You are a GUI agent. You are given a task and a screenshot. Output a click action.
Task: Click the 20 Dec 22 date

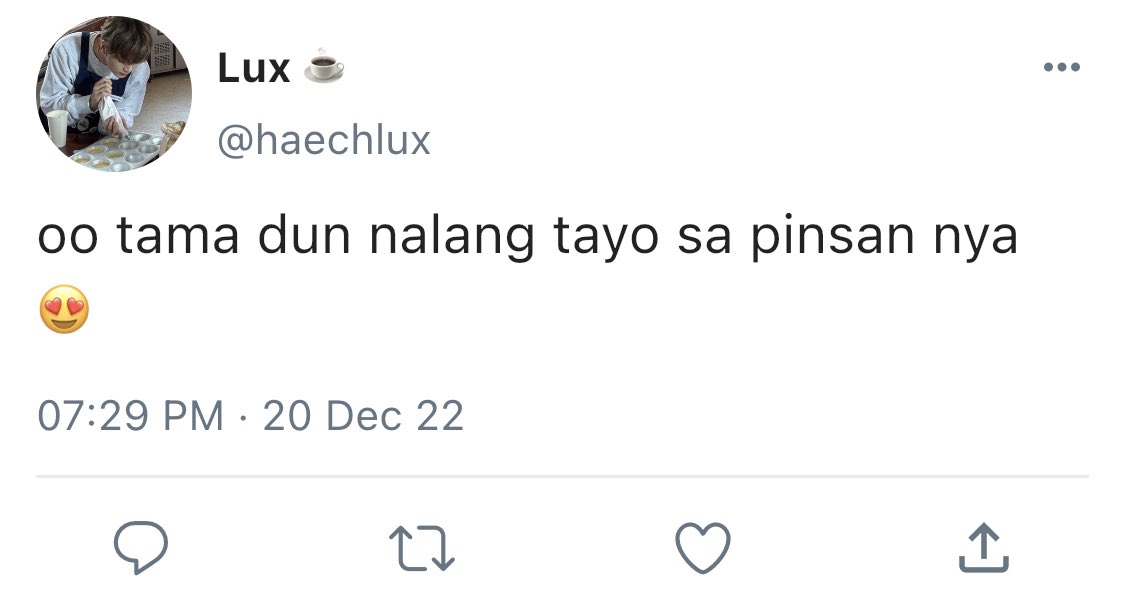point(363,416)
